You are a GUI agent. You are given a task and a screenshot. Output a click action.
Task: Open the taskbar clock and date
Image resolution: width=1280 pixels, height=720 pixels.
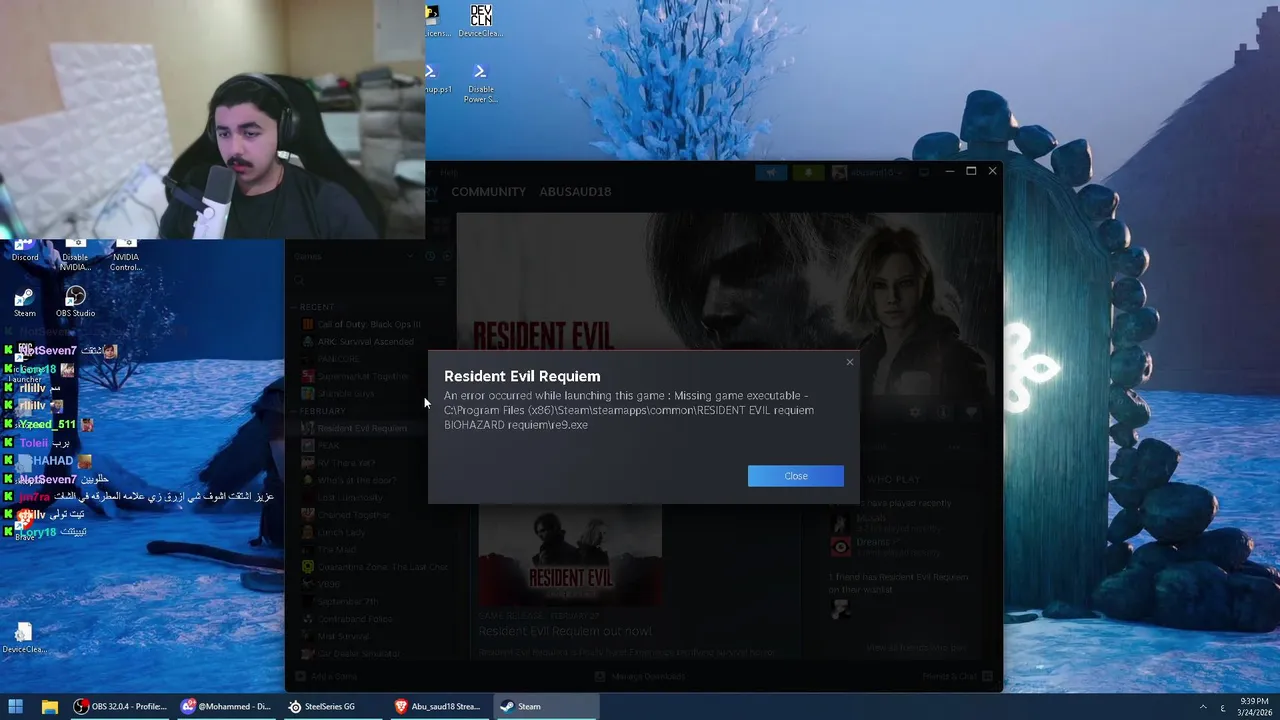[1254, 706]
